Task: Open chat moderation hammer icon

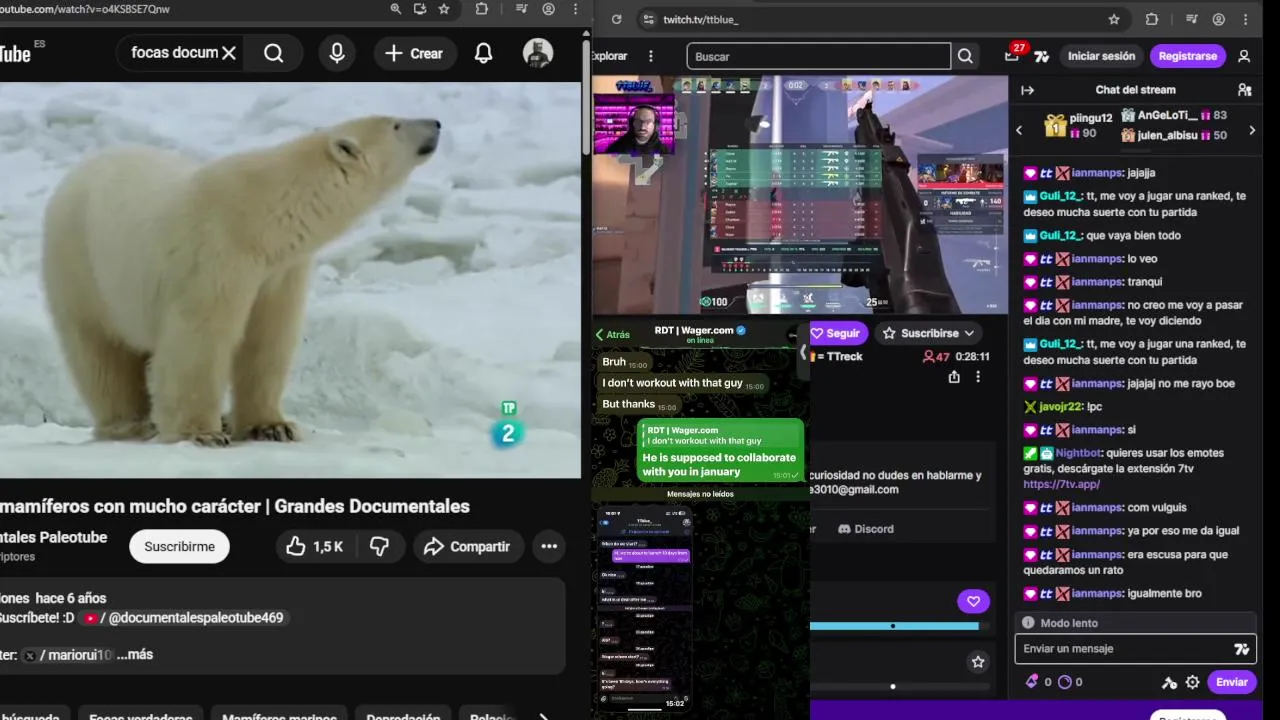Action: [1169, 682]
